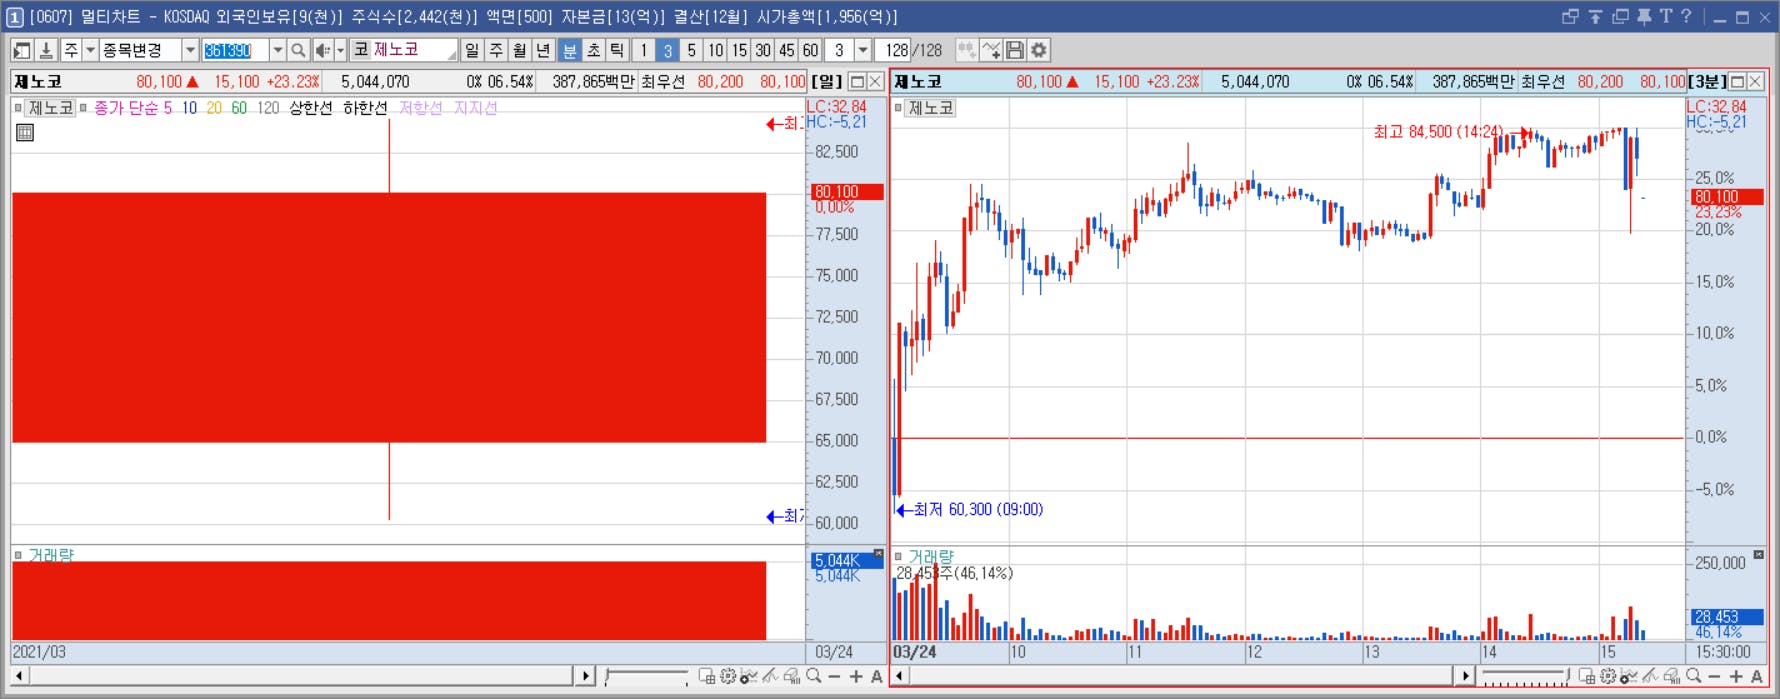Click the save floppy disk icon
This screenshot has width=1780, height=699.
[x=1015, y=50]
